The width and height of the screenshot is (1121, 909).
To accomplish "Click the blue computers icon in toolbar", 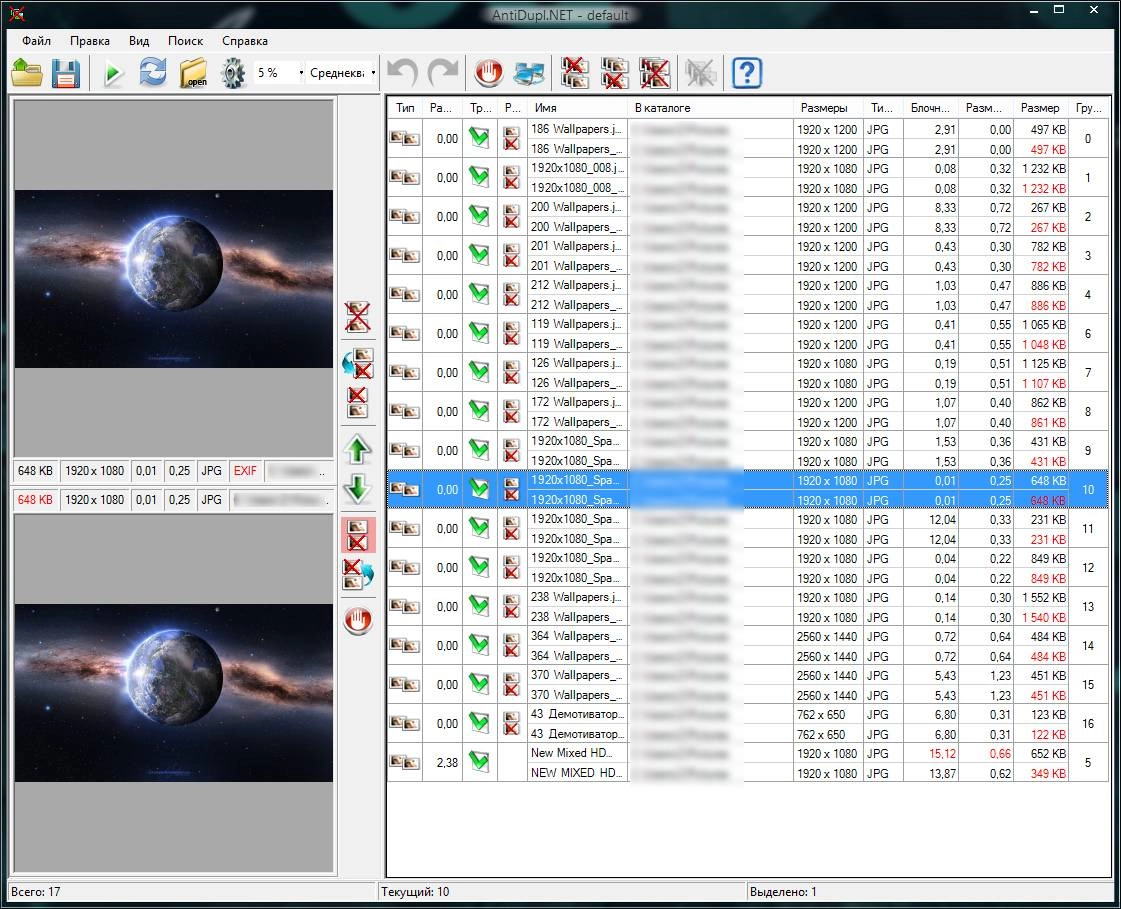I will tap(530, 73).
